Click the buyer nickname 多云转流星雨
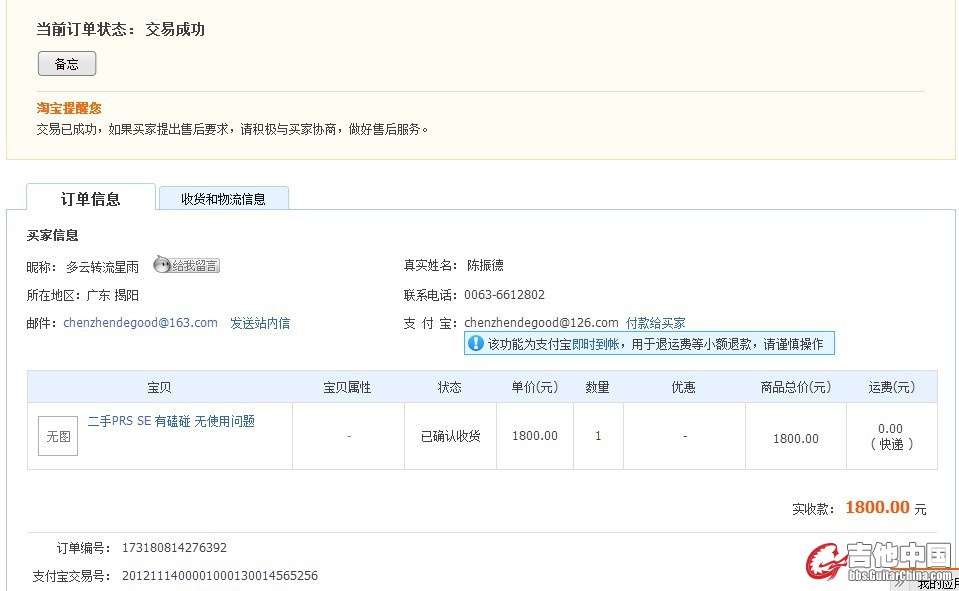The height and width of the screenshot is (591, 959). pyautogui.click(x=102, y=266)
